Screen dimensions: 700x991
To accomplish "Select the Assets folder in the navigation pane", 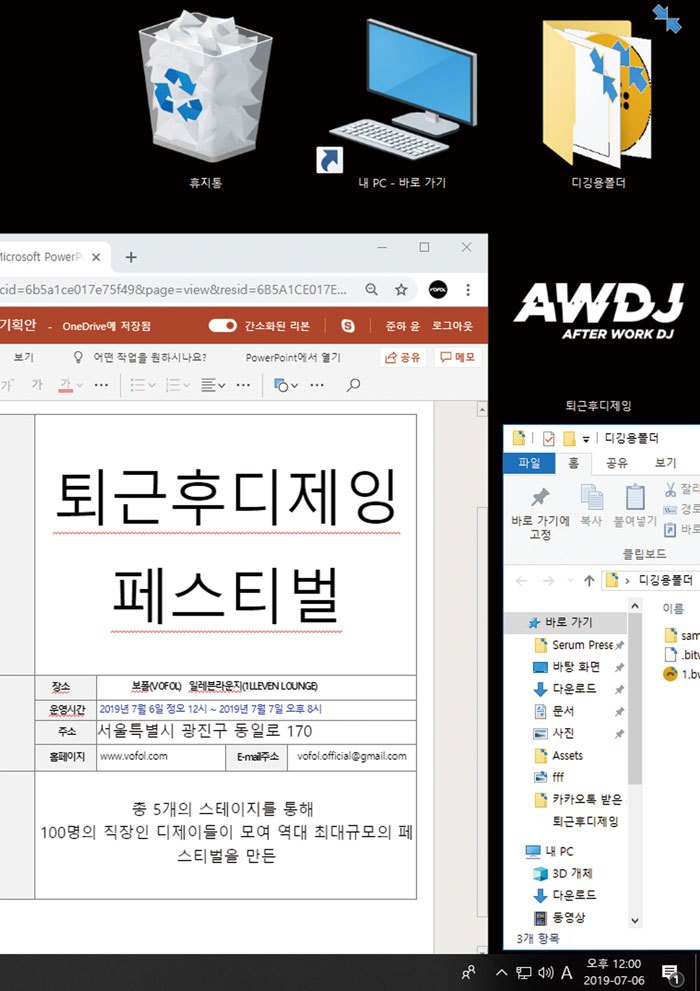I will [x=559, y=755].
